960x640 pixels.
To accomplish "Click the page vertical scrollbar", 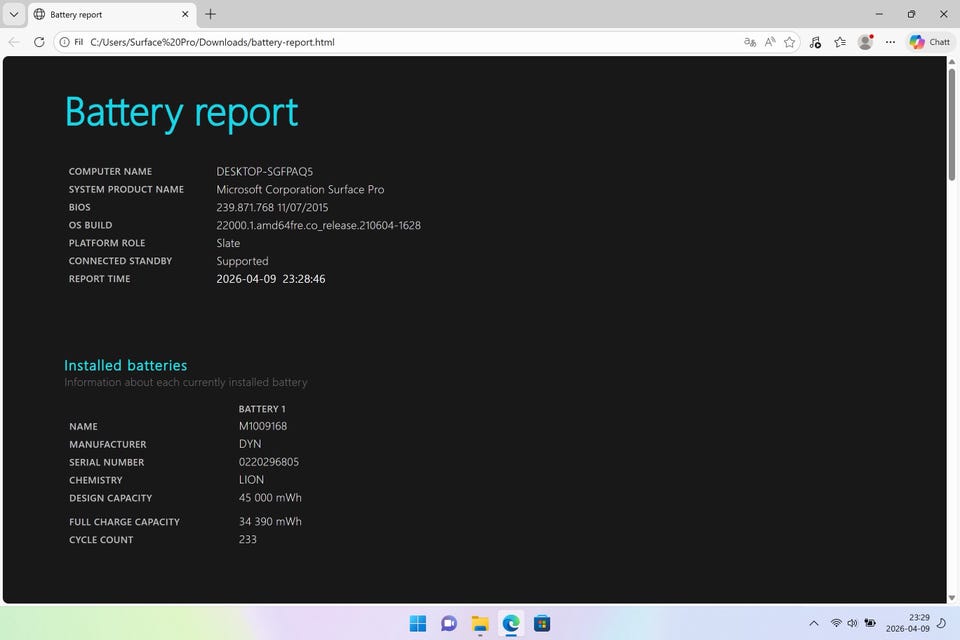I will click(x=951, y=300).
